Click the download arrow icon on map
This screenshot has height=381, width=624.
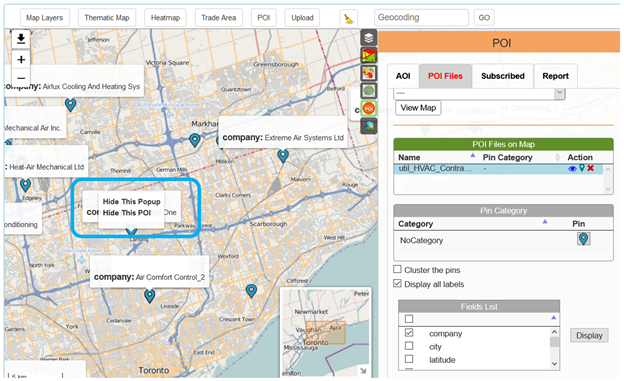21,39
